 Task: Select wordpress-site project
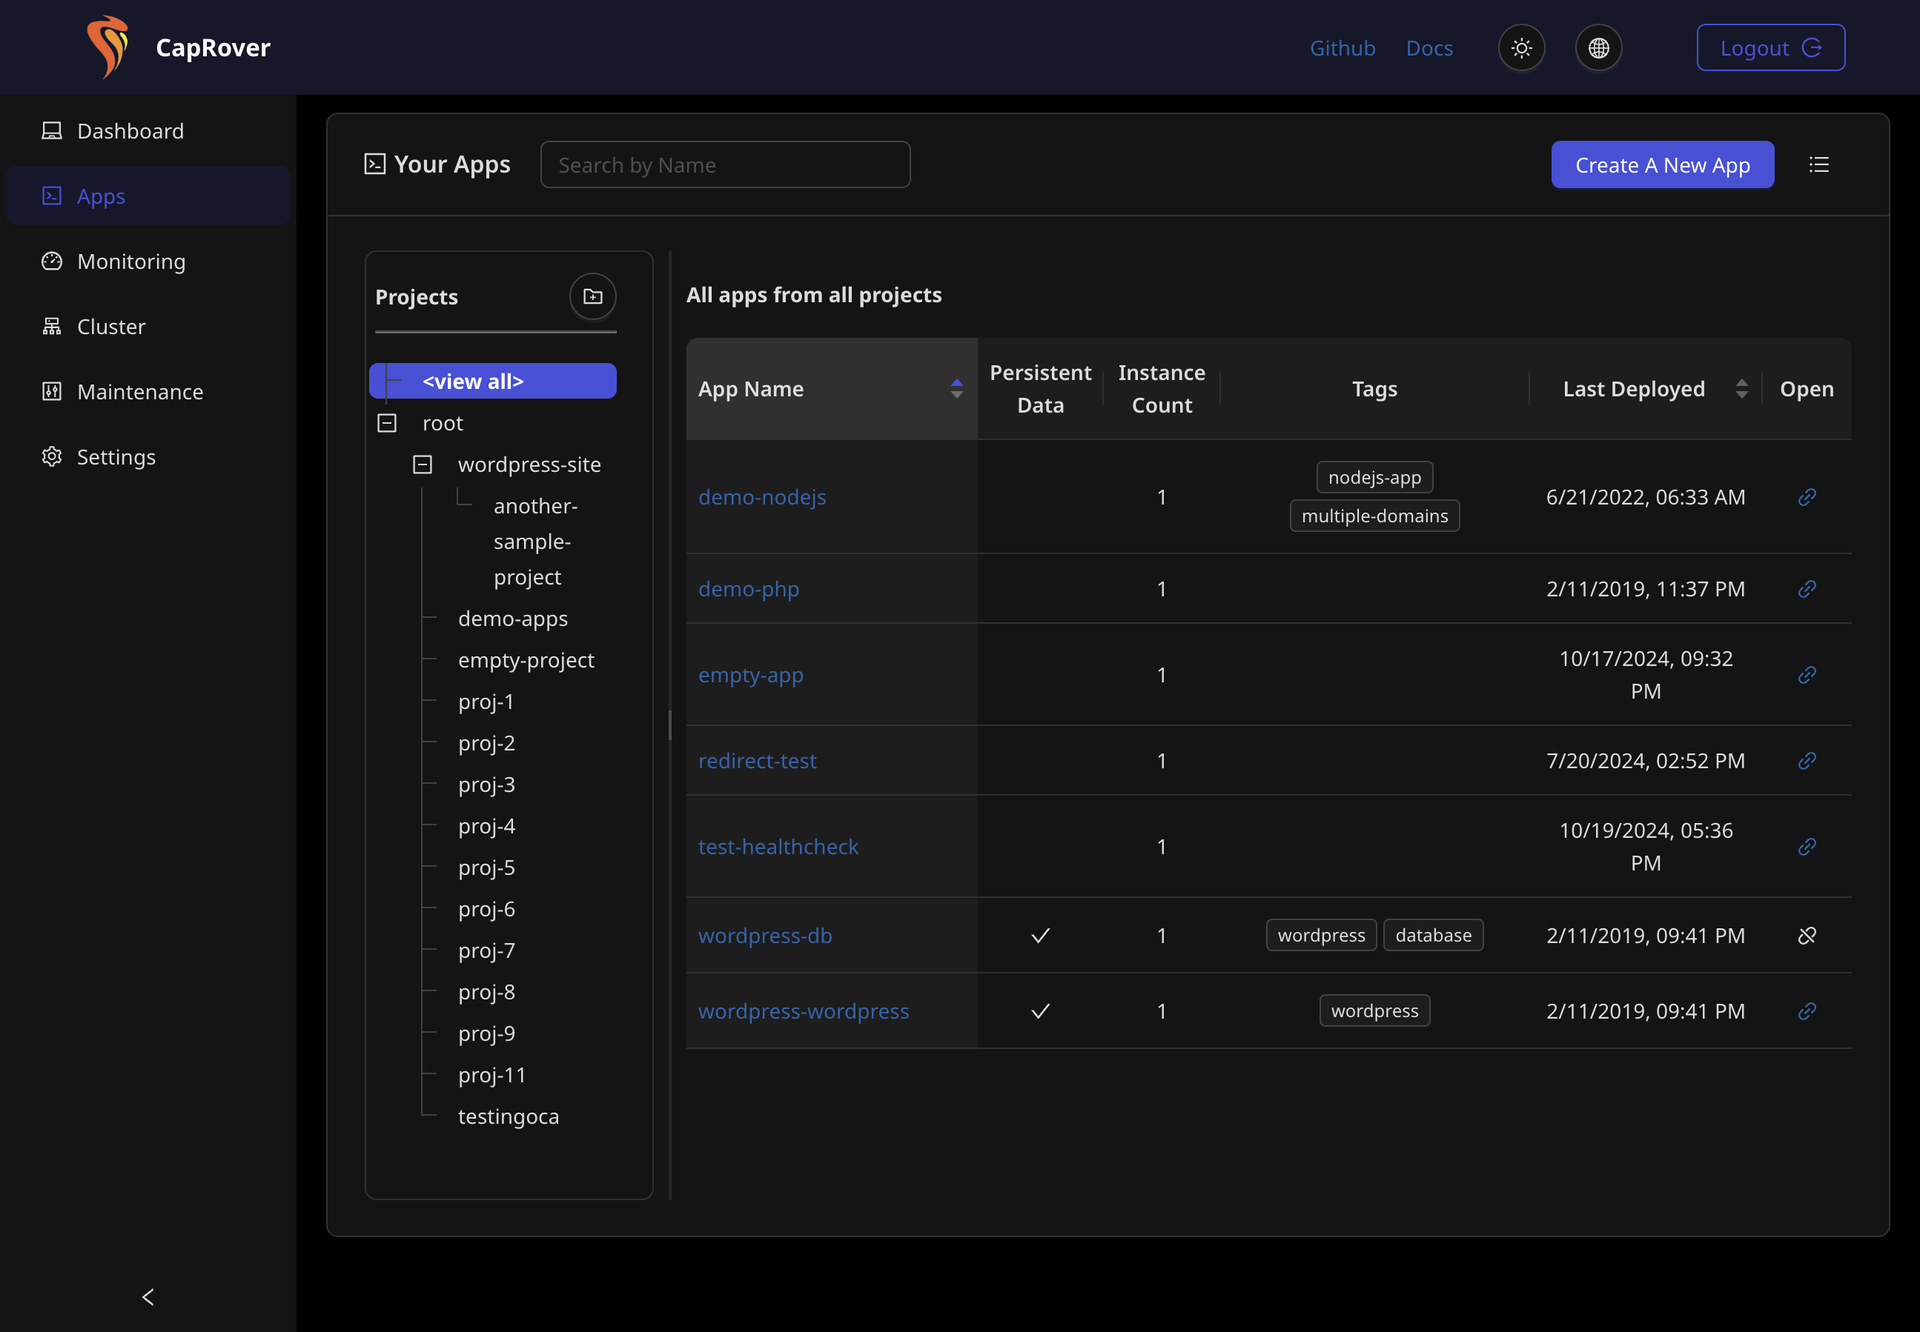(529, 465)
